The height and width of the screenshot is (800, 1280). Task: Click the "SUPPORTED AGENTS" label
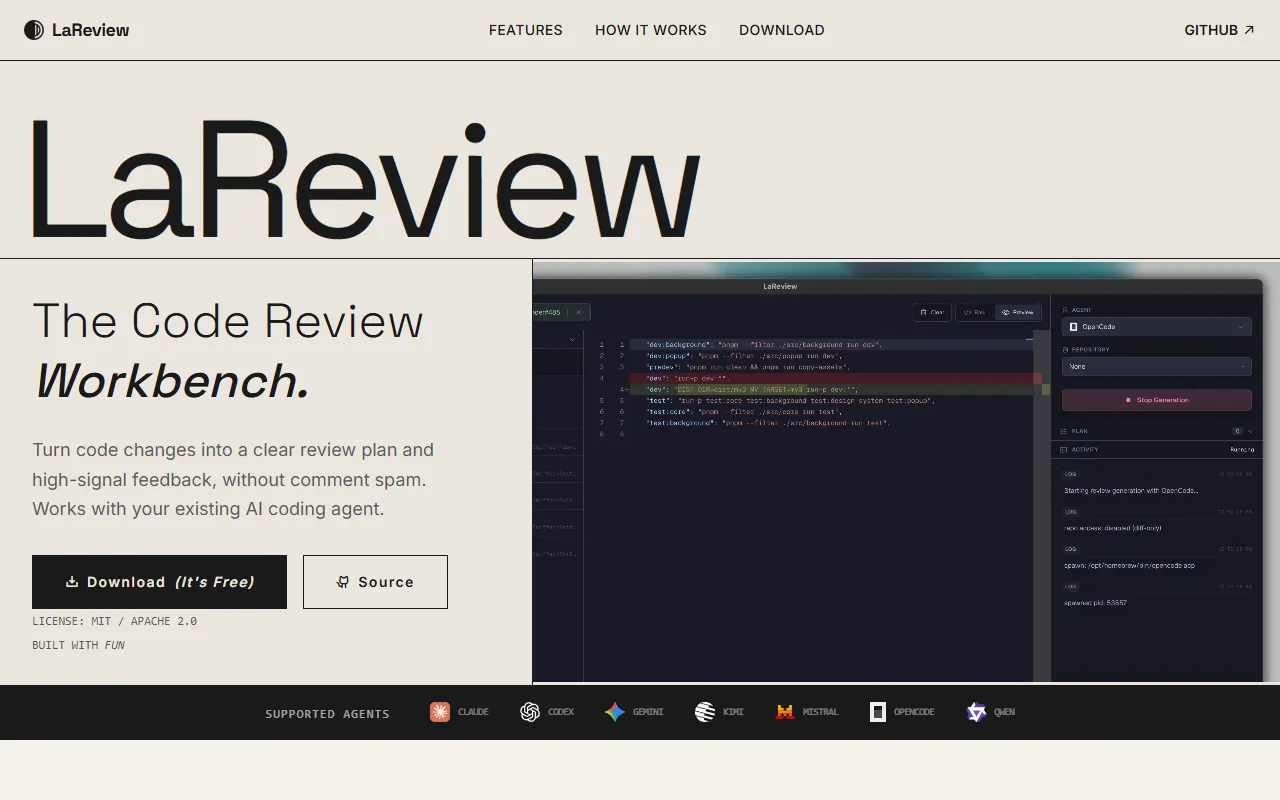pyautogui.click(x=327, y=714)
